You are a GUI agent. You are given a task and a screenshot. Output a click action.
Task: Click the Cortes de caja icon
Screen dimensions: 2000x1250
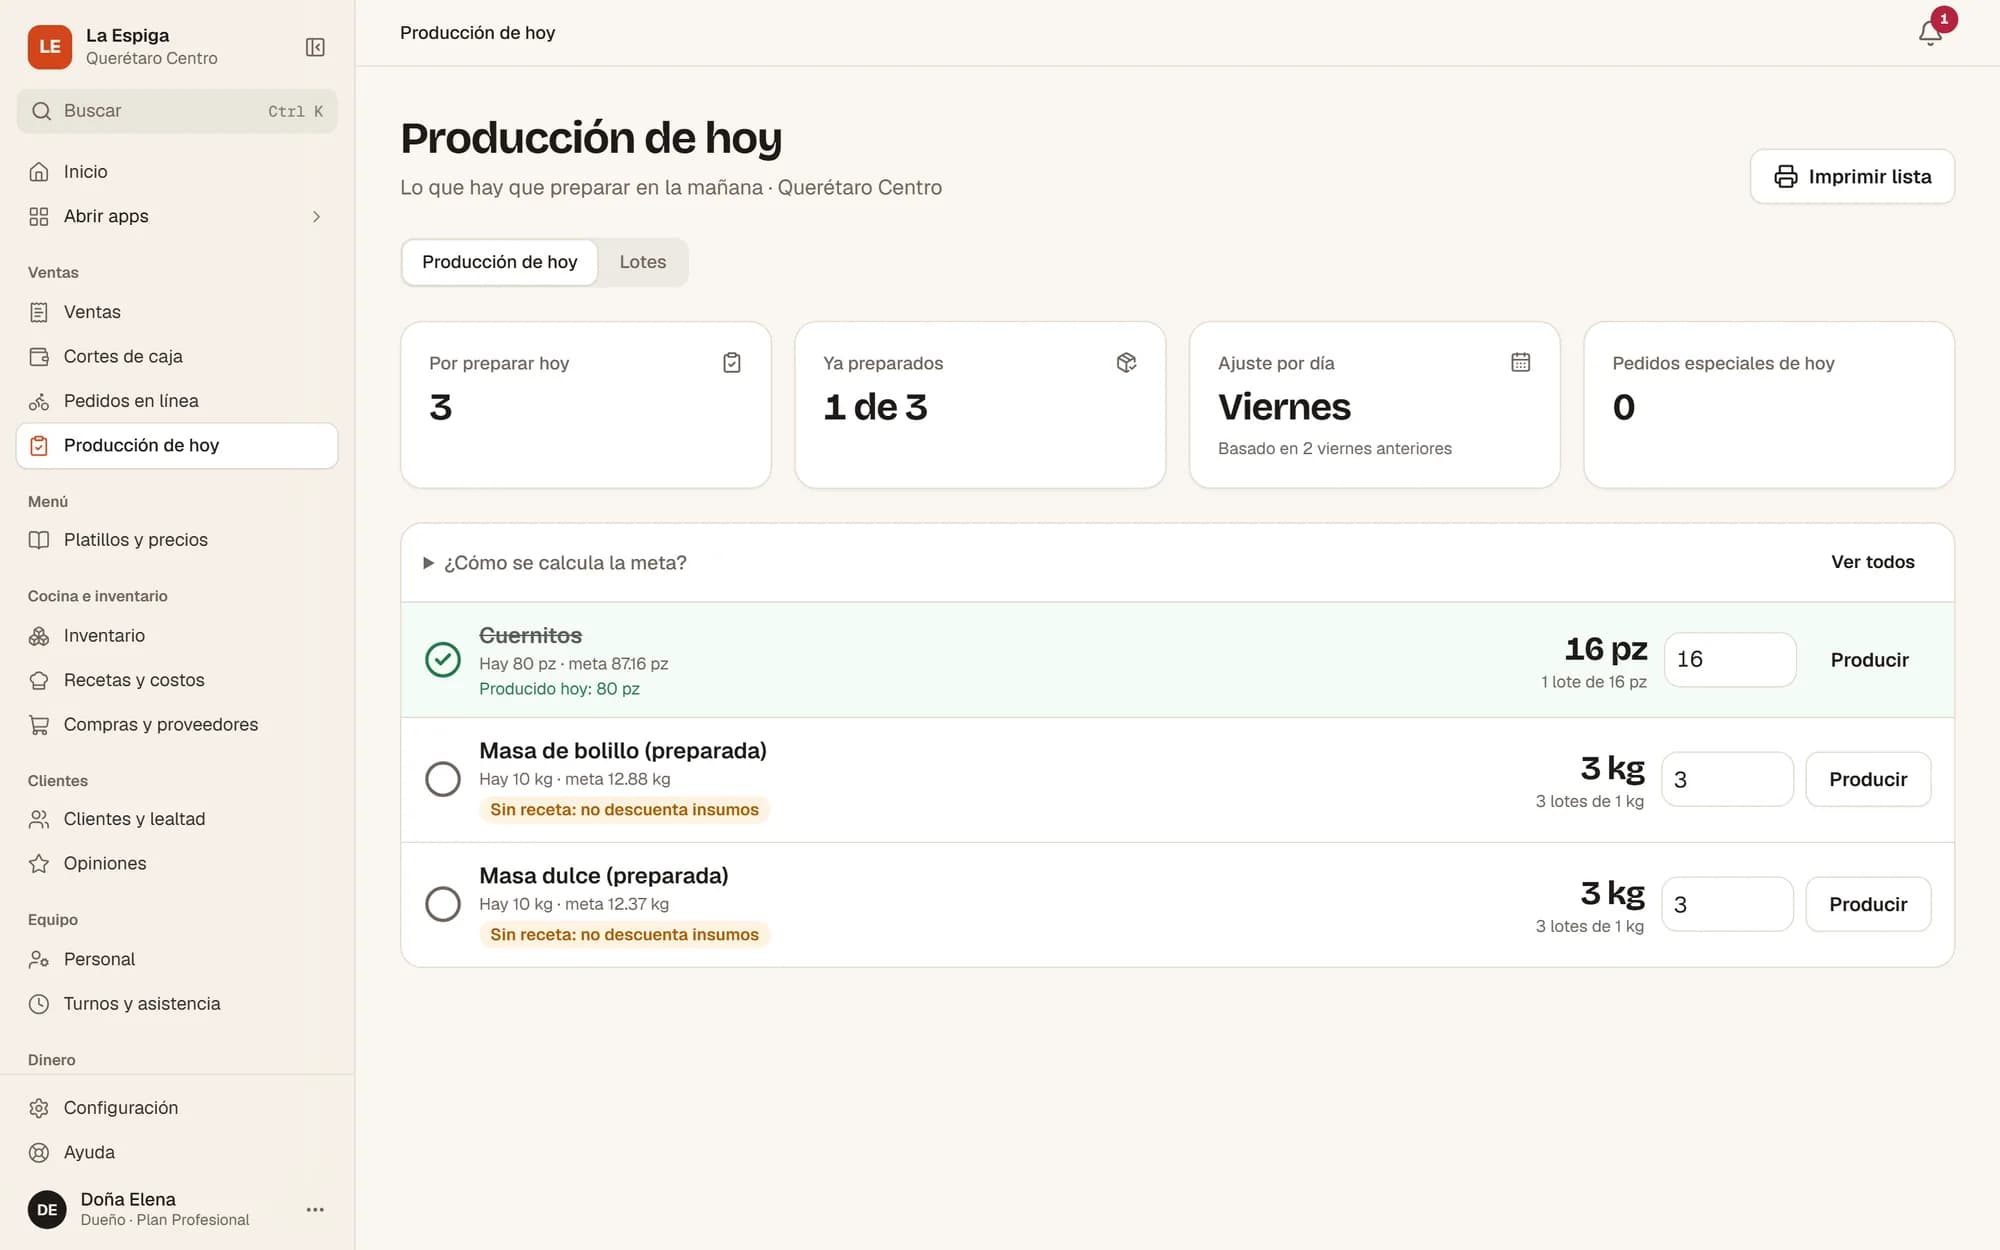point(39,356)
